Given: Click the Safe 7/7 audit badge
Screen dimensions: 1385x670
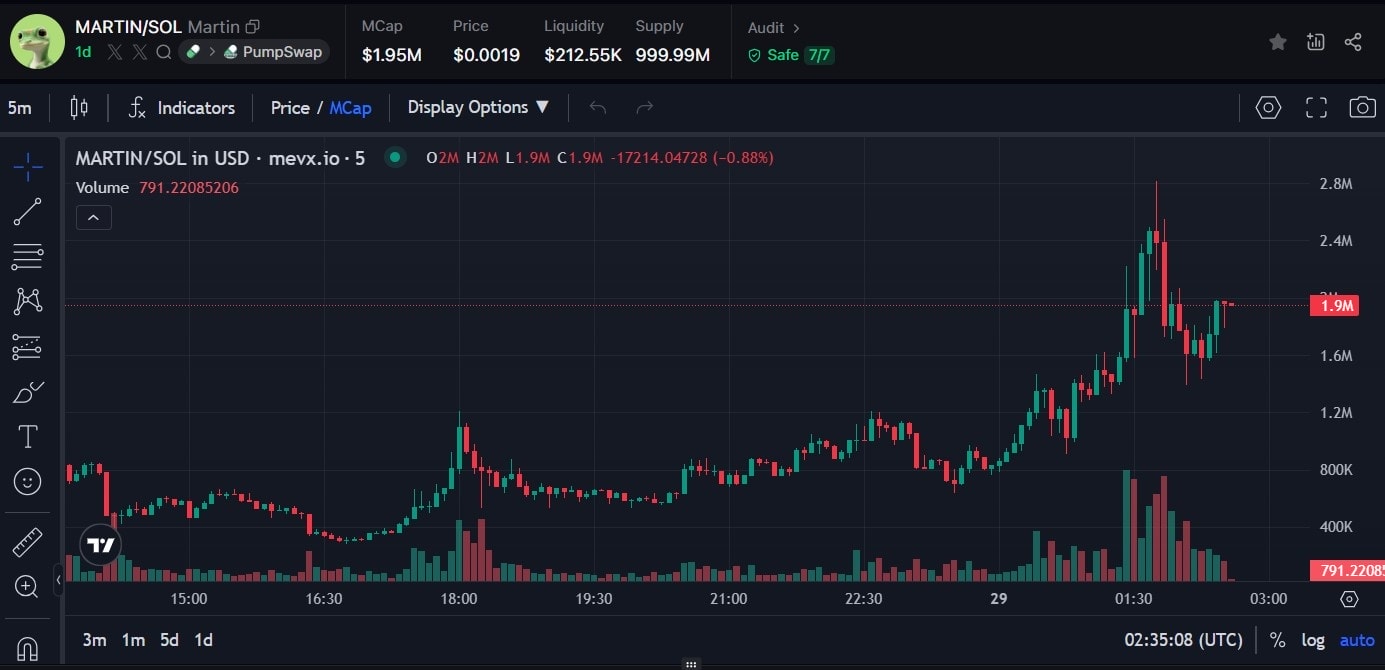Looking at the screenshot, I should [790, 55].
